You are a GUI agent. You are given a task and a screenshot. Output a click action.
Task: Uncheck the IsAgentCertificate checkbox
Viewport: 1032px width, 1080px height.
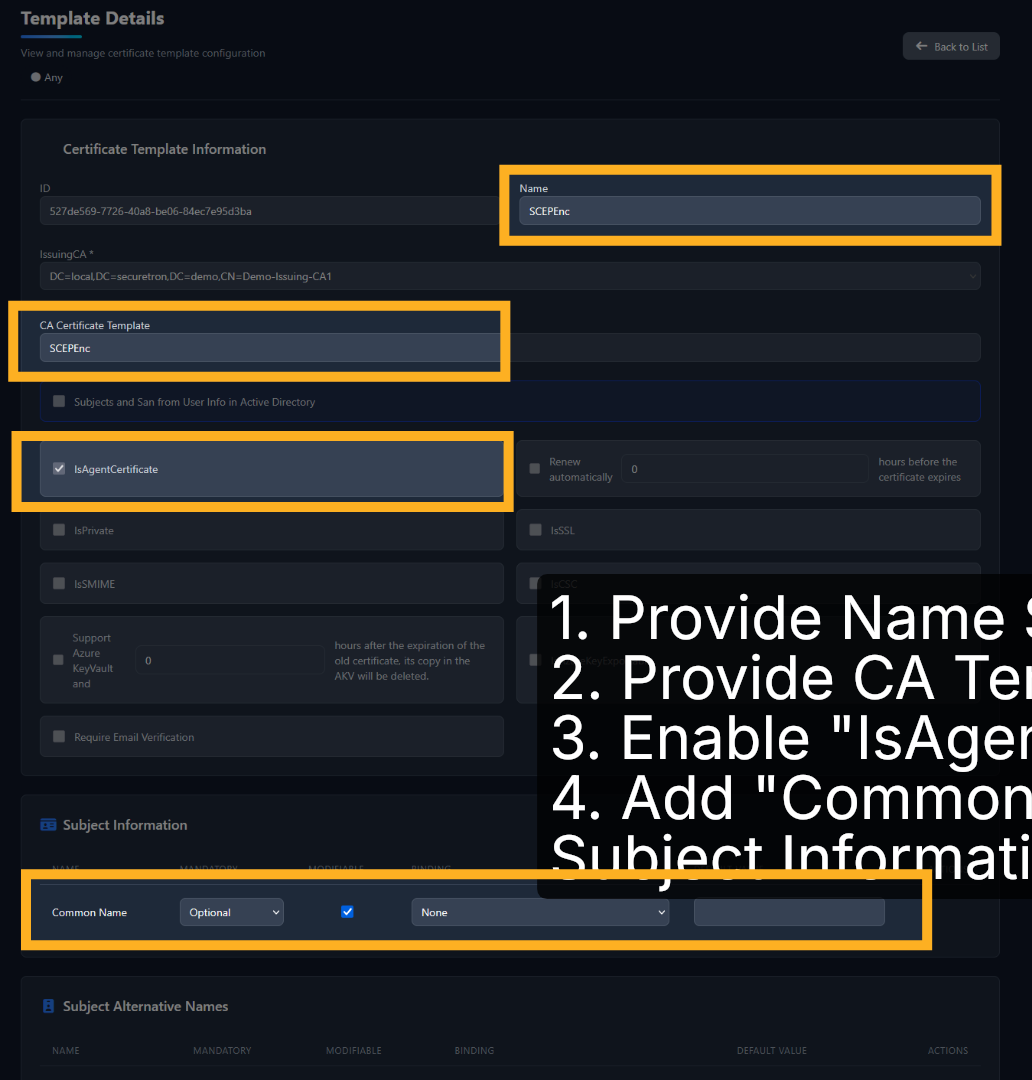tap(59, 468)
